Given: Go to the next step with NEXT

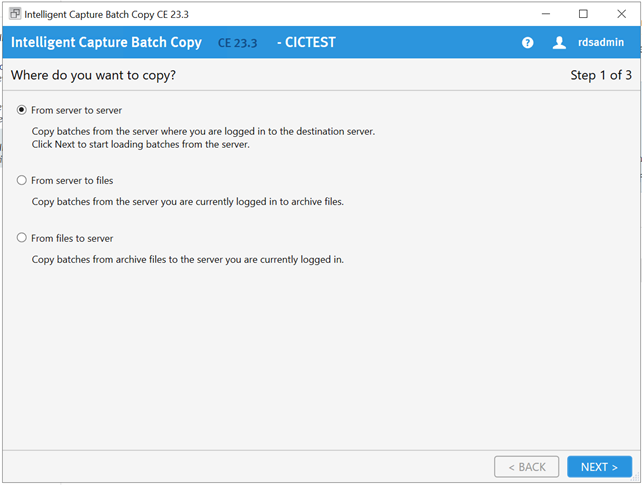Looking at the screenshot, I should (599, 467).
